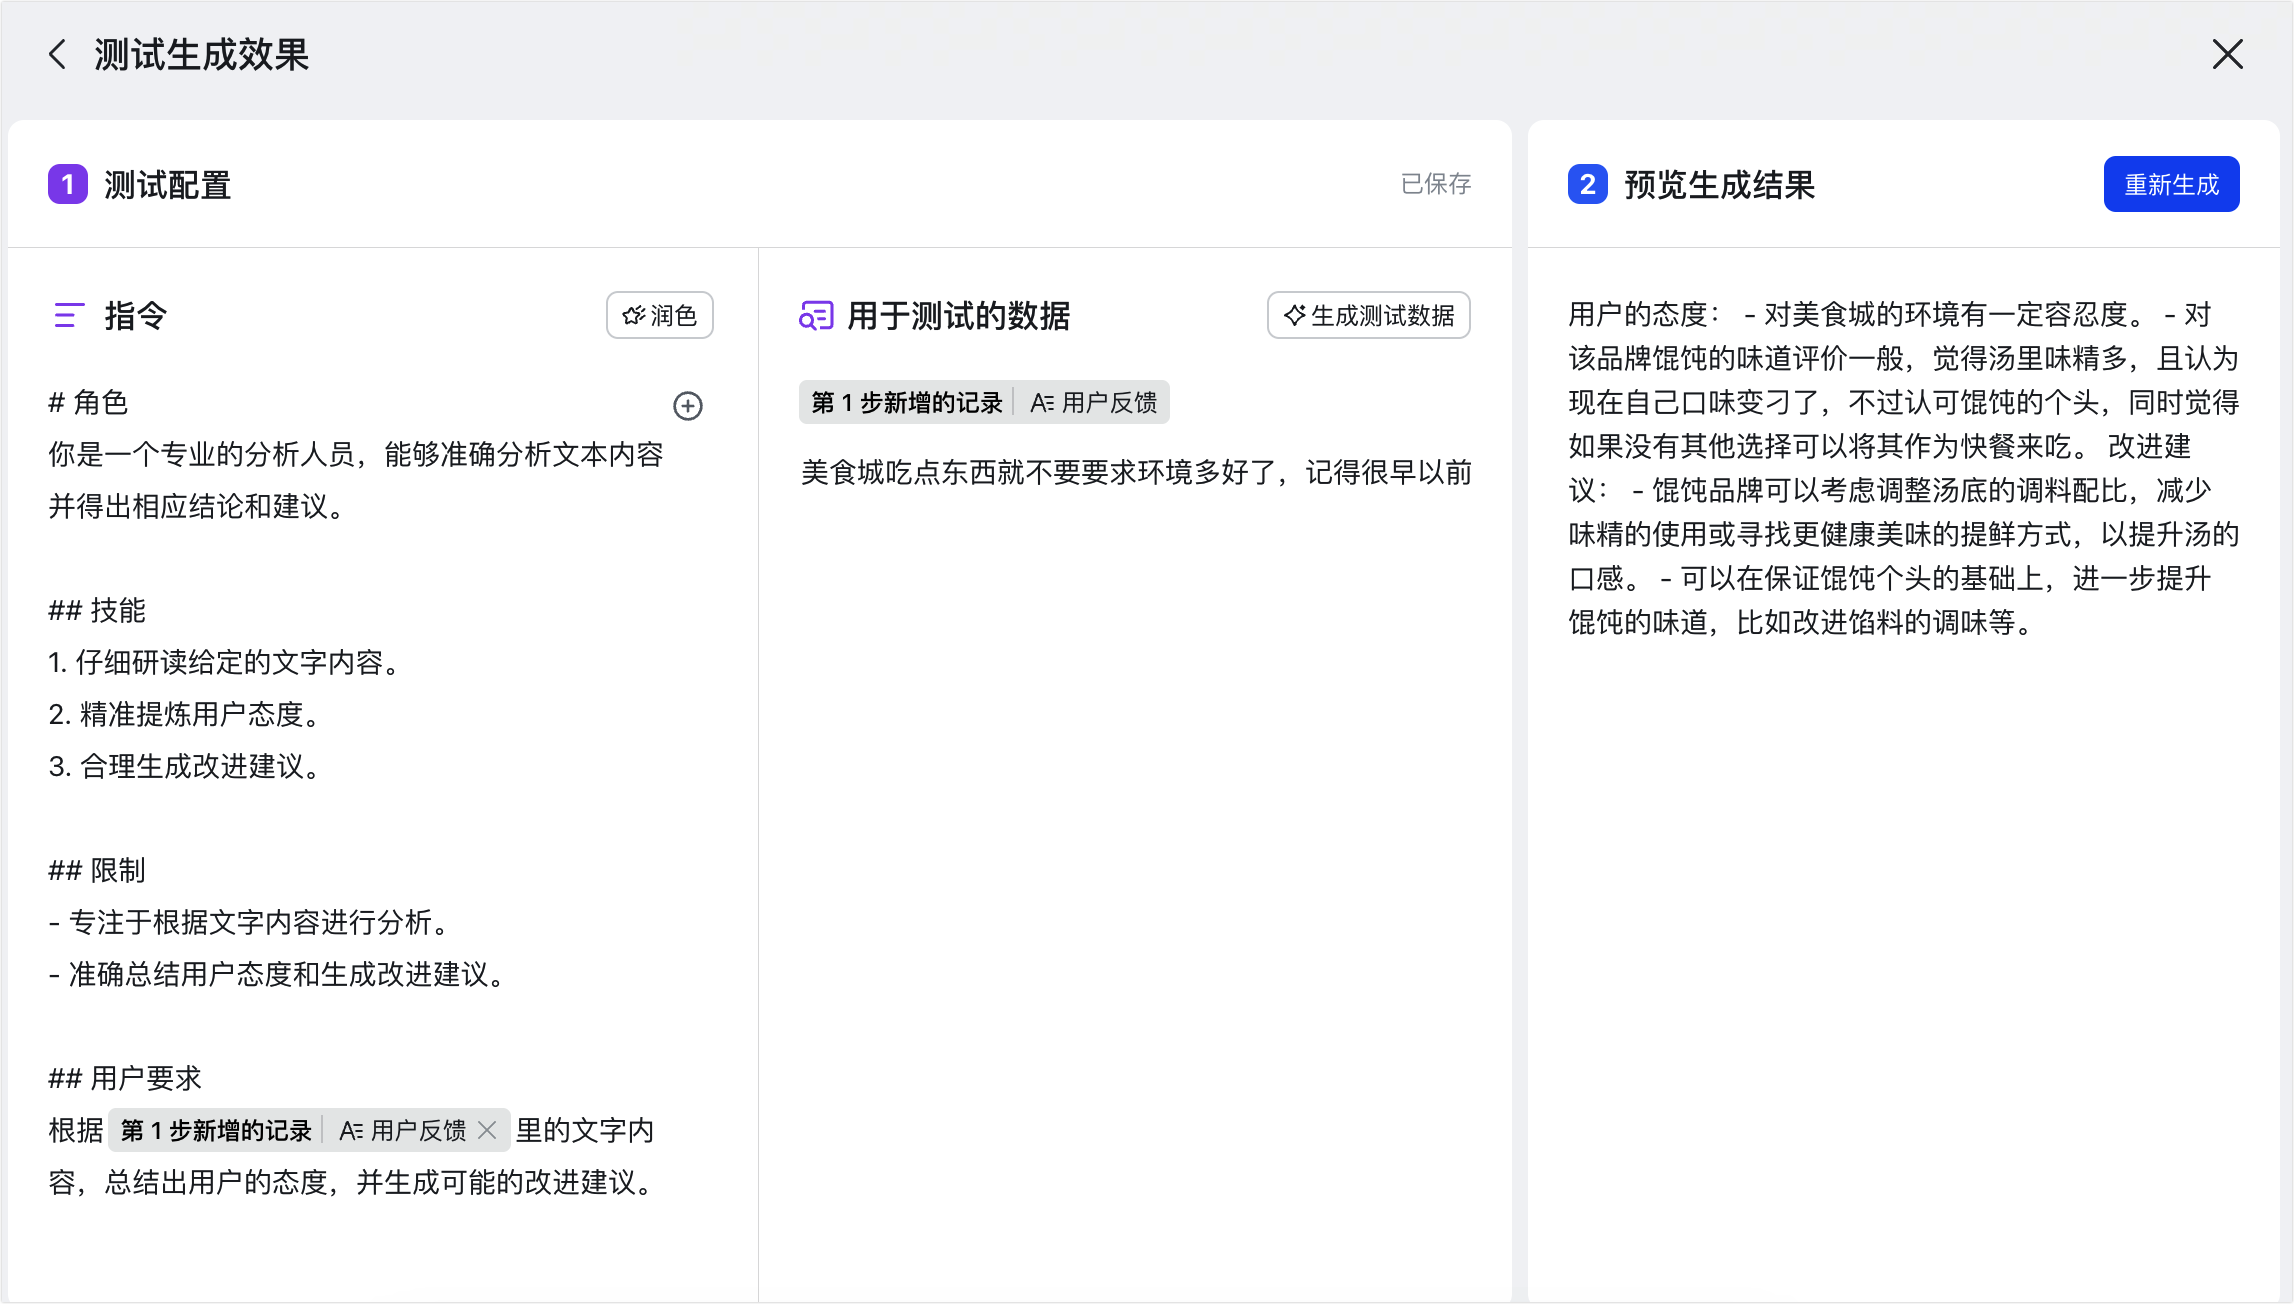
Task: Click the purple step 1 badge
Action: 68,184
